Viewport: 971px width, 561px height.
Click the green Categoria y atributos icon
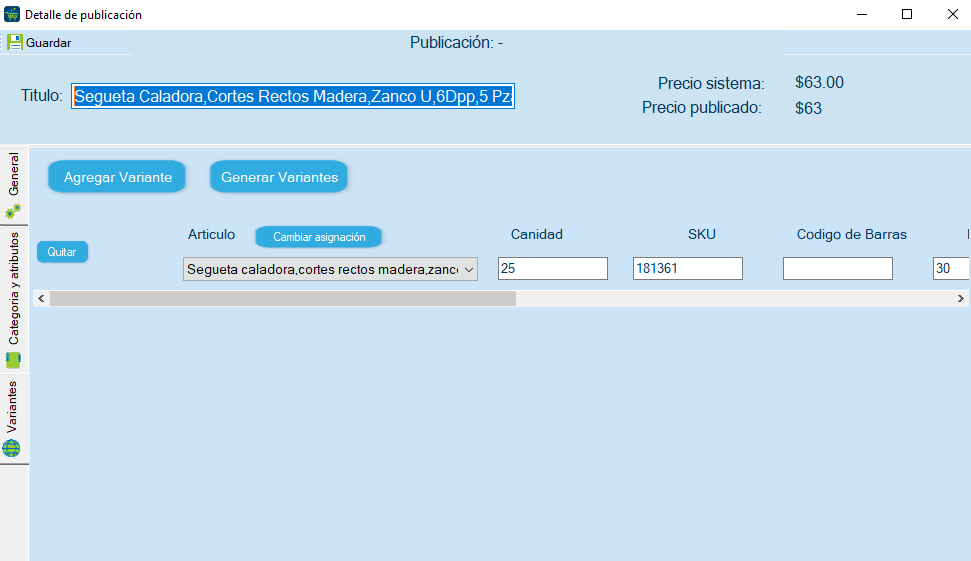(x=13, y=360)
